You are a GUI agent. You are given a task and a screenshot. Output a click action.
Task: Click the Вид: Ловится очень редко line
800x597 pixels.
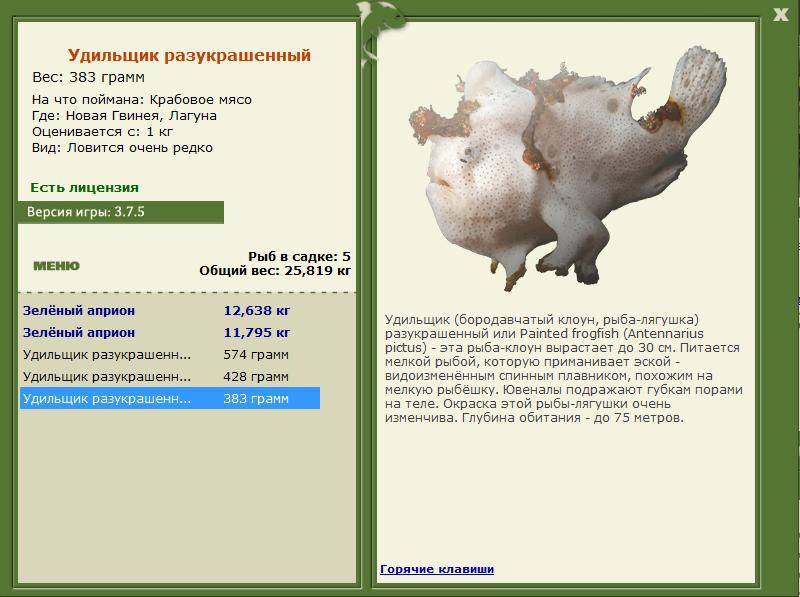point(122,148)
